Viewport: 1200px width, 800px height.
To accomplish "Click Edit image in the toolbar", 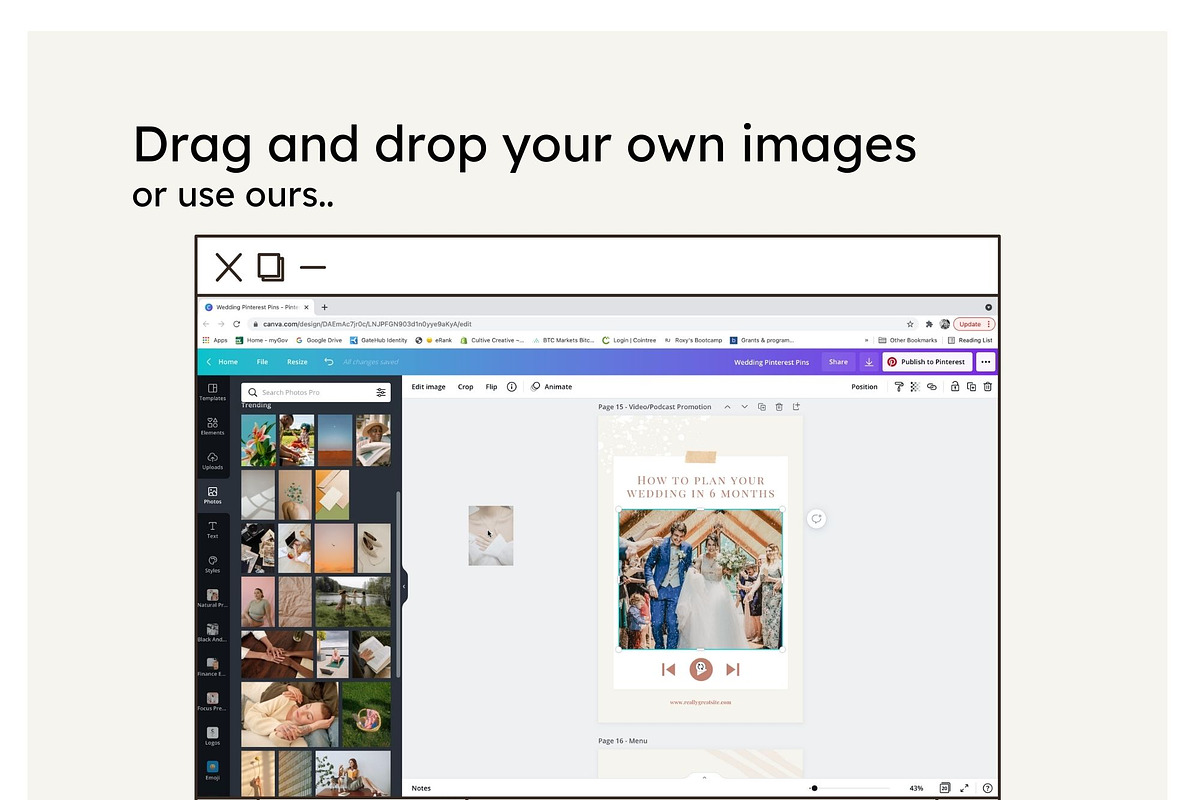I will tap(428, 386).
